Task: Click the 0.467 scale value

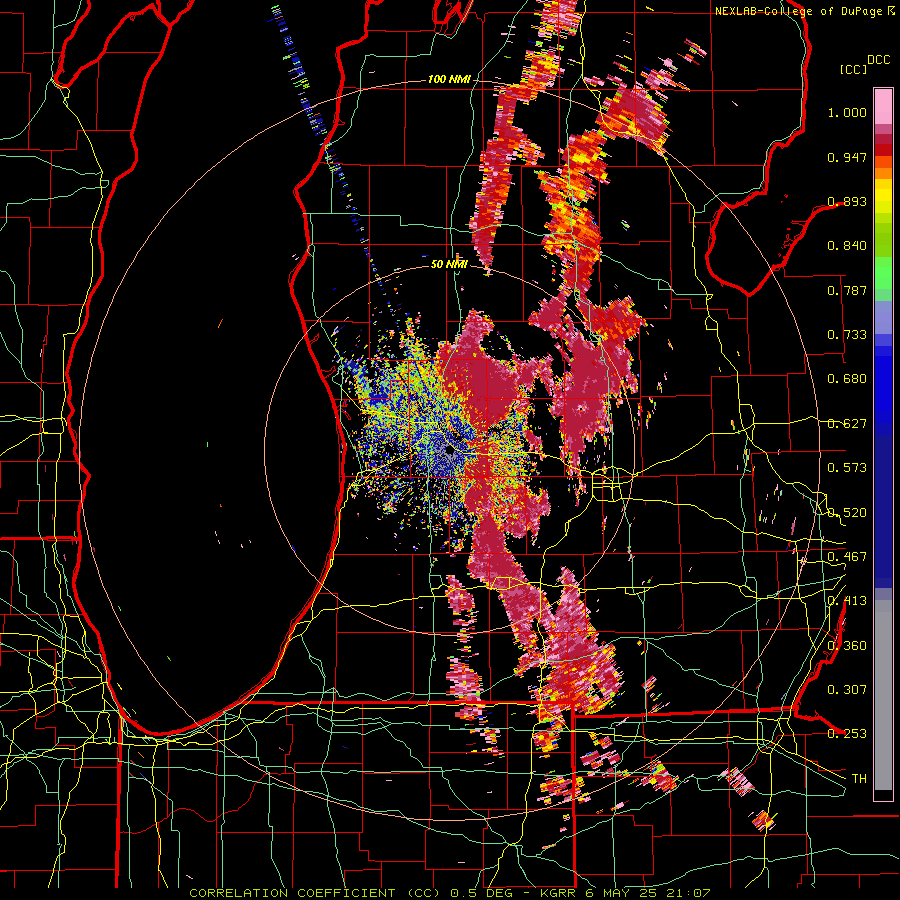Action: point(847,557)
